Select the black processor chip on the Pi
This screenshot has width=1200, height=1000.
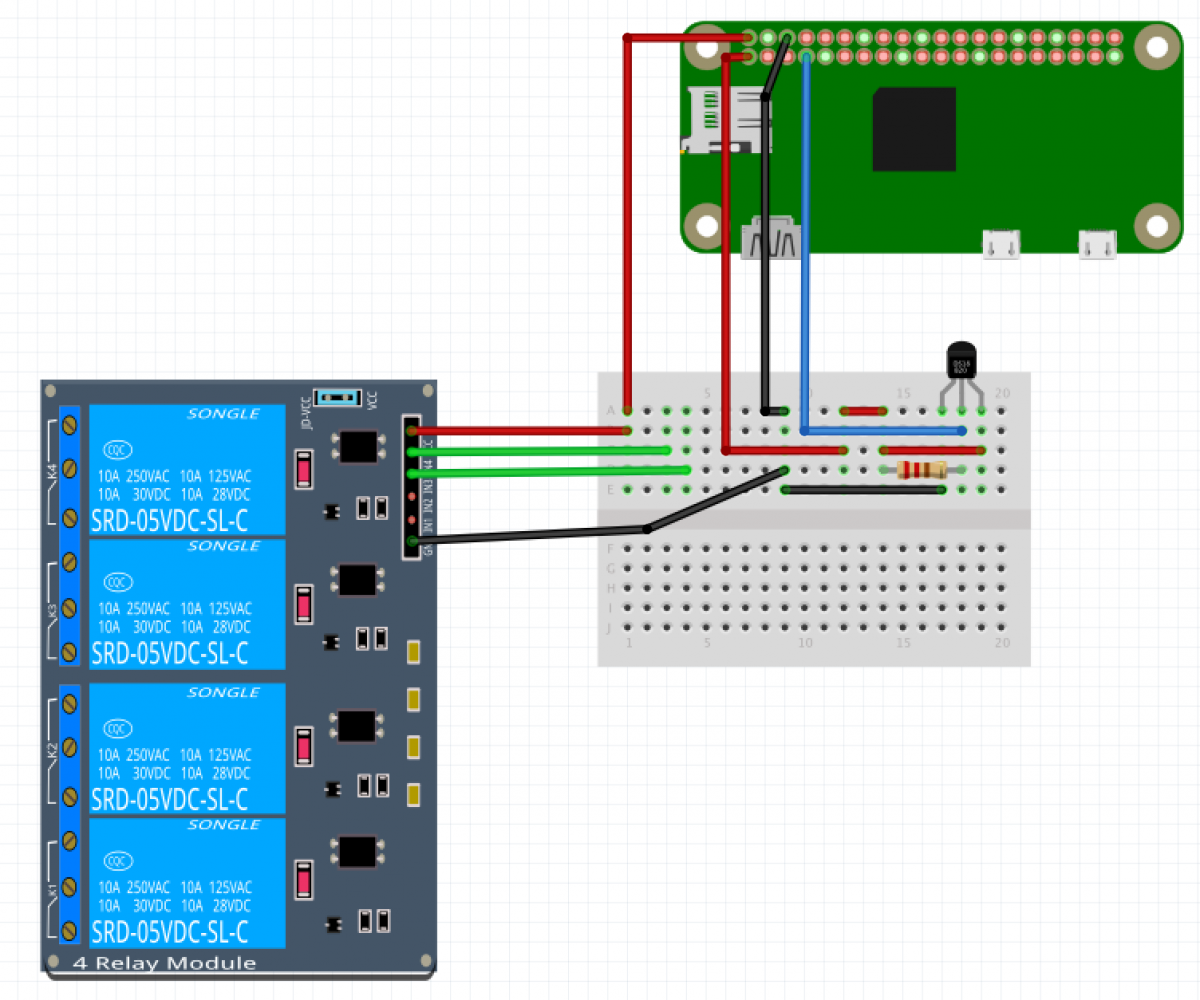coord(914,129)
